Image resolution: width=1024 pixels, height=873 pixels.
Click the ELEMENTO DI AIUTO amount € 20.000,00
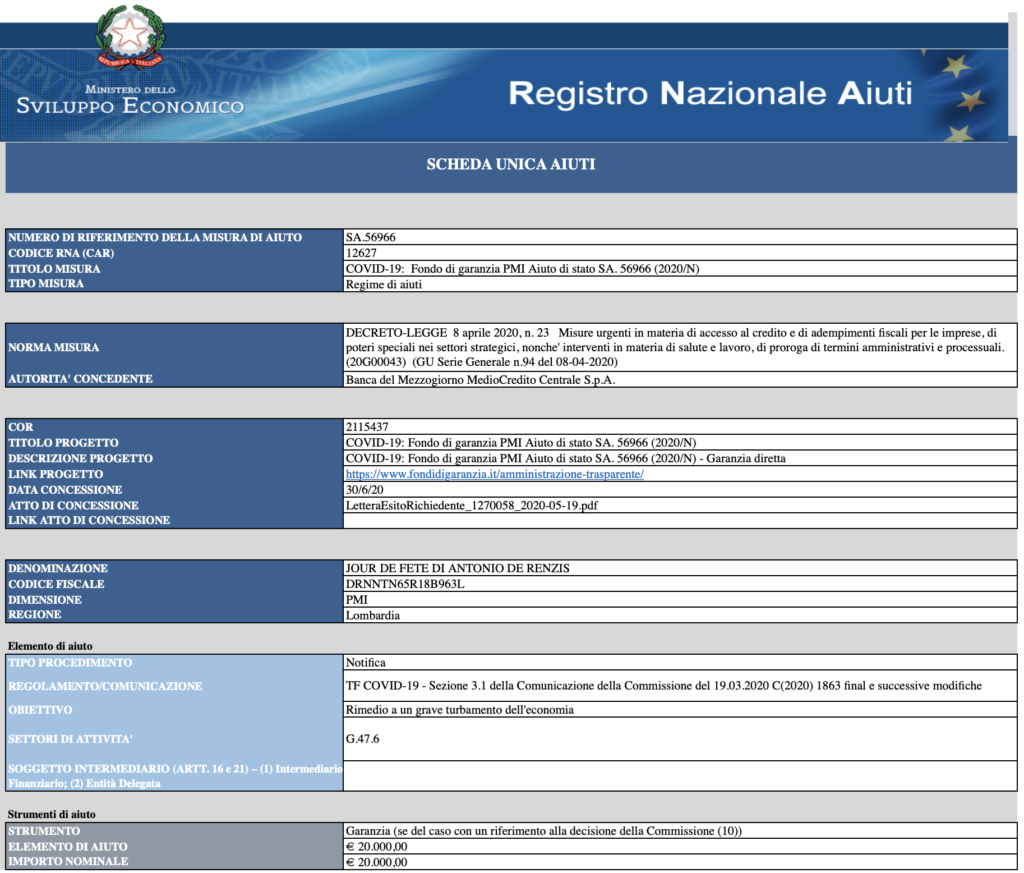point(376,846)
